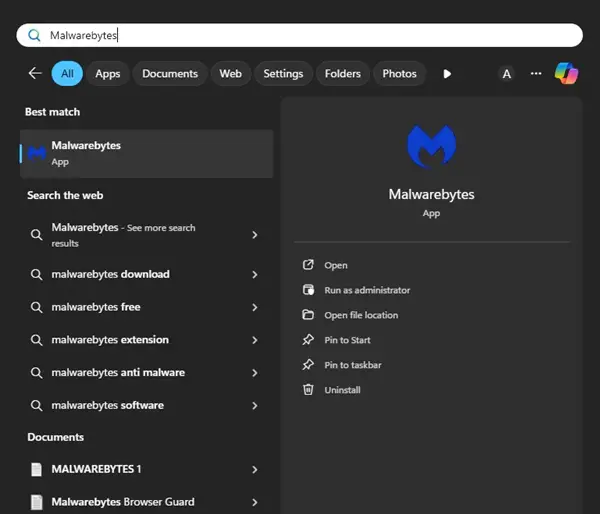Click the large Malwarebytes logo in details pane
Viewport: 600px width, 514px height.
pos(431,147)
